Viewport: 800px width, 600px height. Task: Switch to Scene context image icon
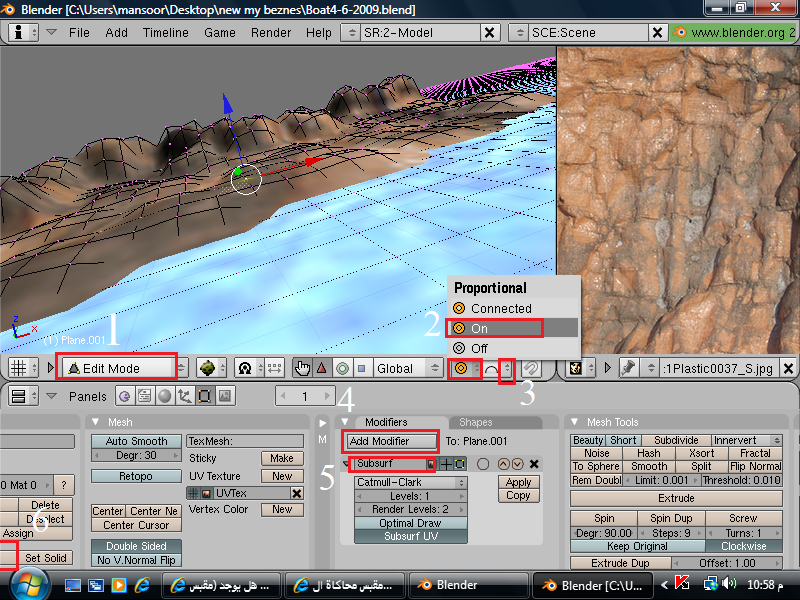(x=224, y=396)
